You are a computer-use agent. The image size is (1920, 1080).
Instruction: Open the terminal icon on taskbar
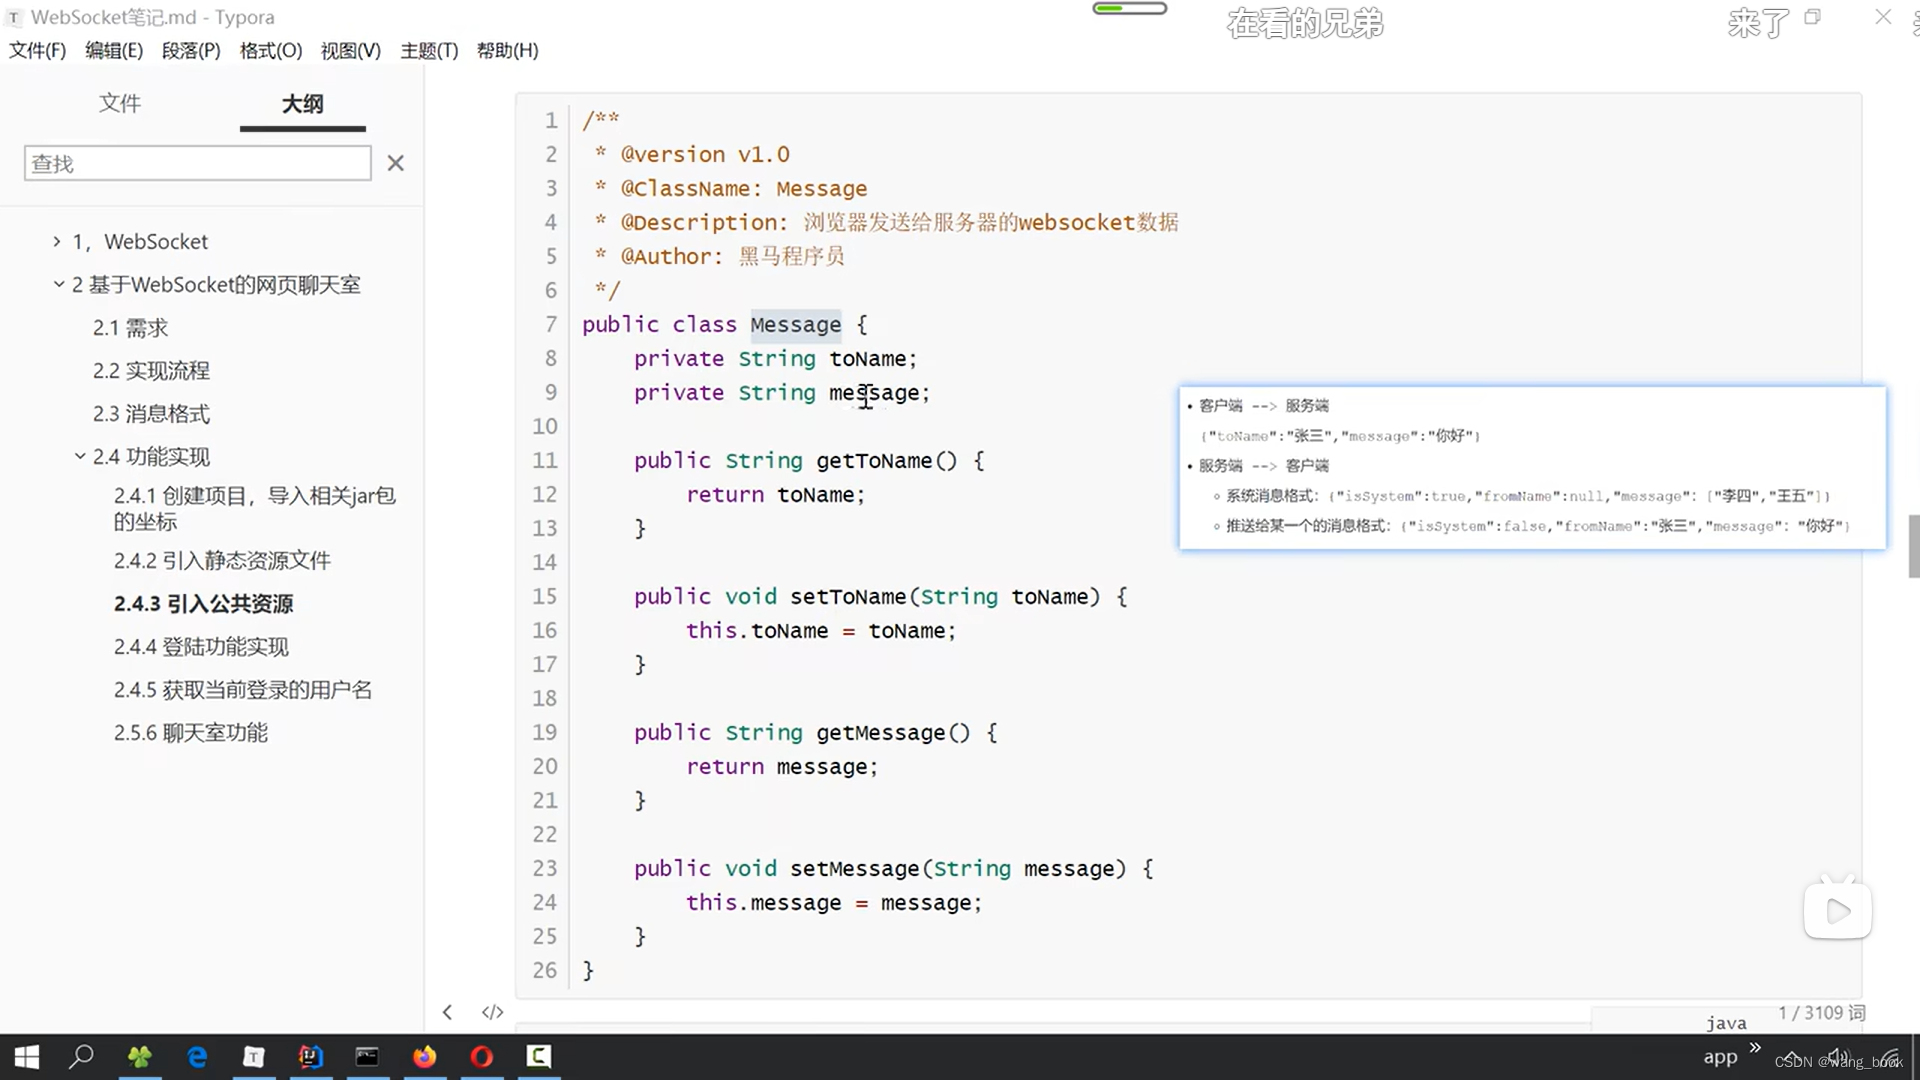coord(367,1056)
